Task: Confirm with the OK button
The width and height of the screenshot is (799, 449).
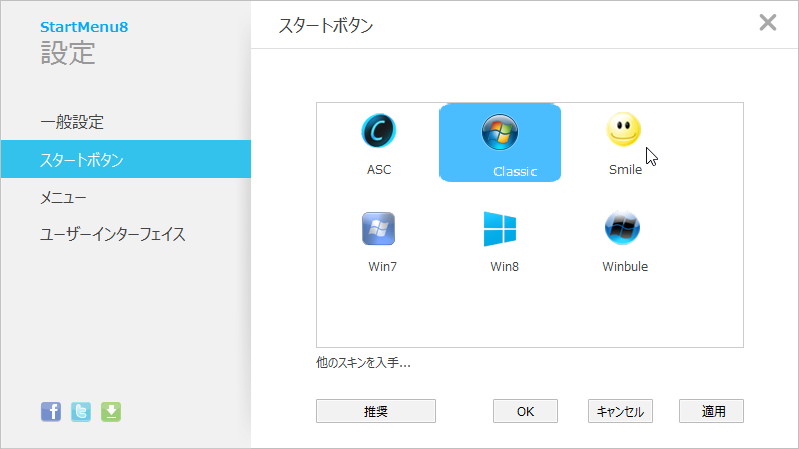Action: [x=525, y=411]
